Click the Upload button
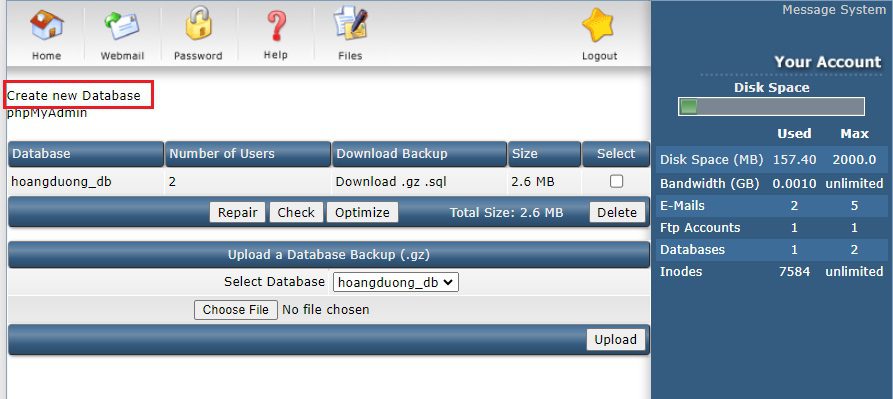The height and width of the screenshot is (399, 893). (616, 340)
